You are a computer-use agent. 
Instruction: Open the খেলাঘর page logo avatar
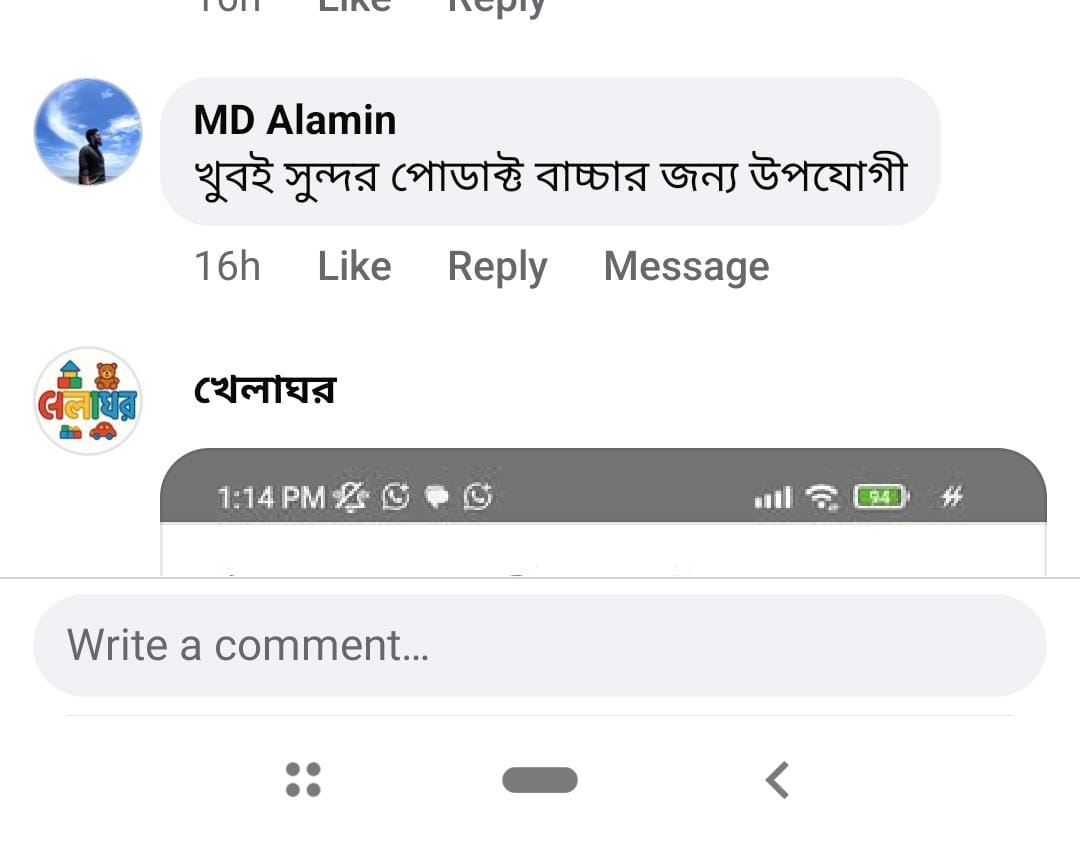(x=88, y=401)
